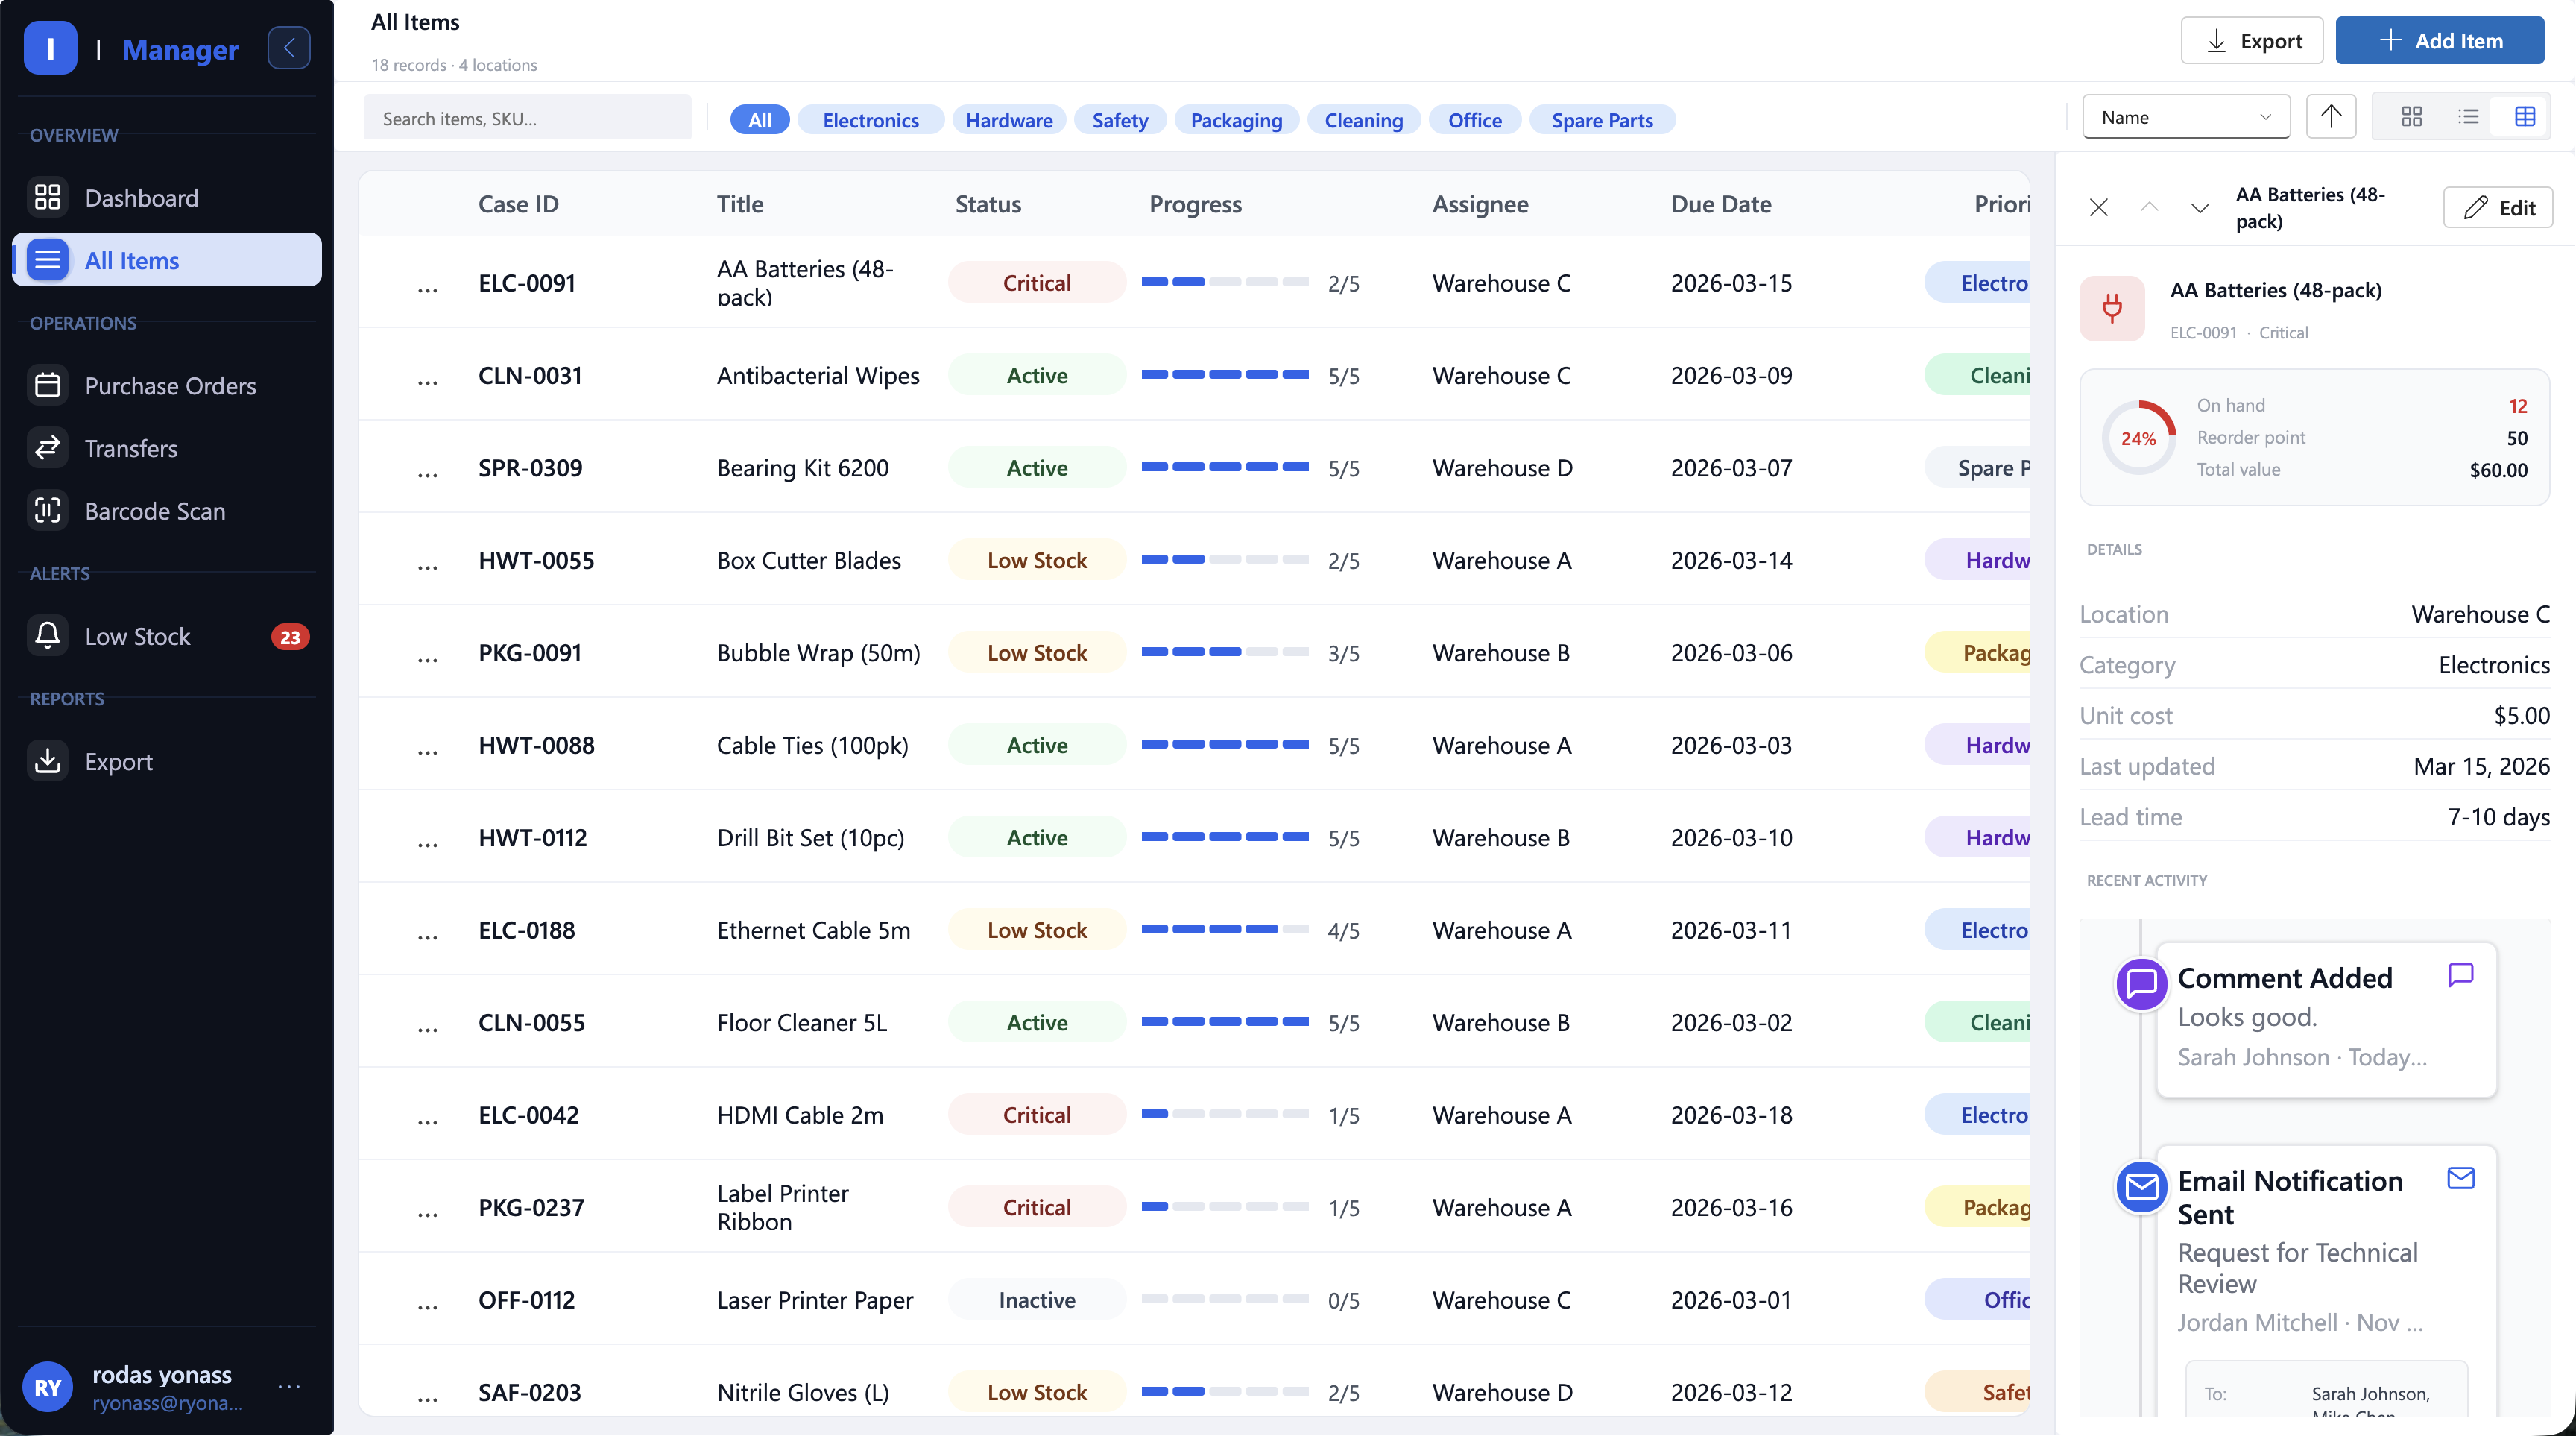
Task: Open user menu dots beside rodas yonass
Action: click(290, 1386)
